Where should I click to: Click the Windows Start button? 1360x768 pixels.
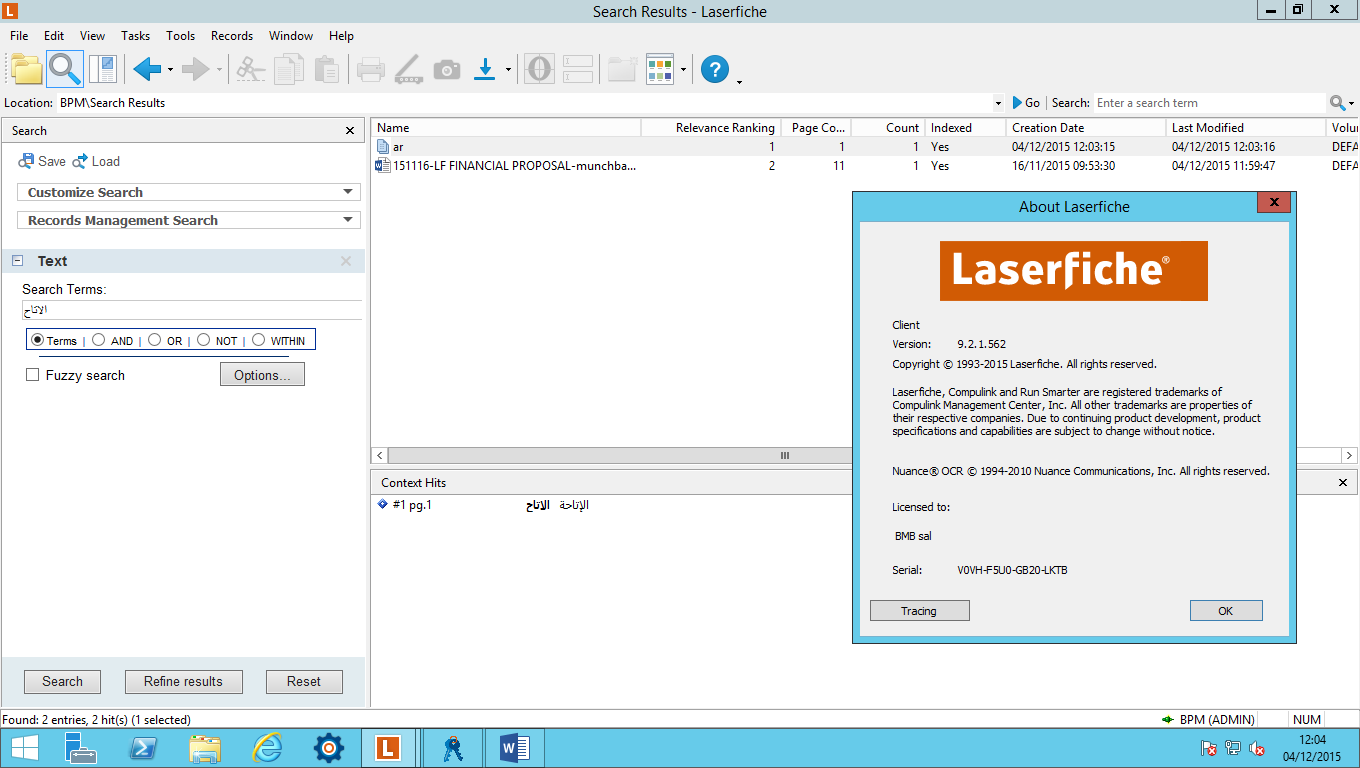(x=24, y=747)
